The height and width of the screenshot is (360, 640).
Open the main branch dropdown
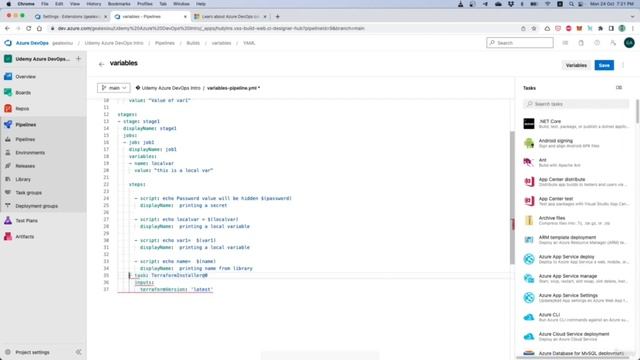tap(114, 88)
